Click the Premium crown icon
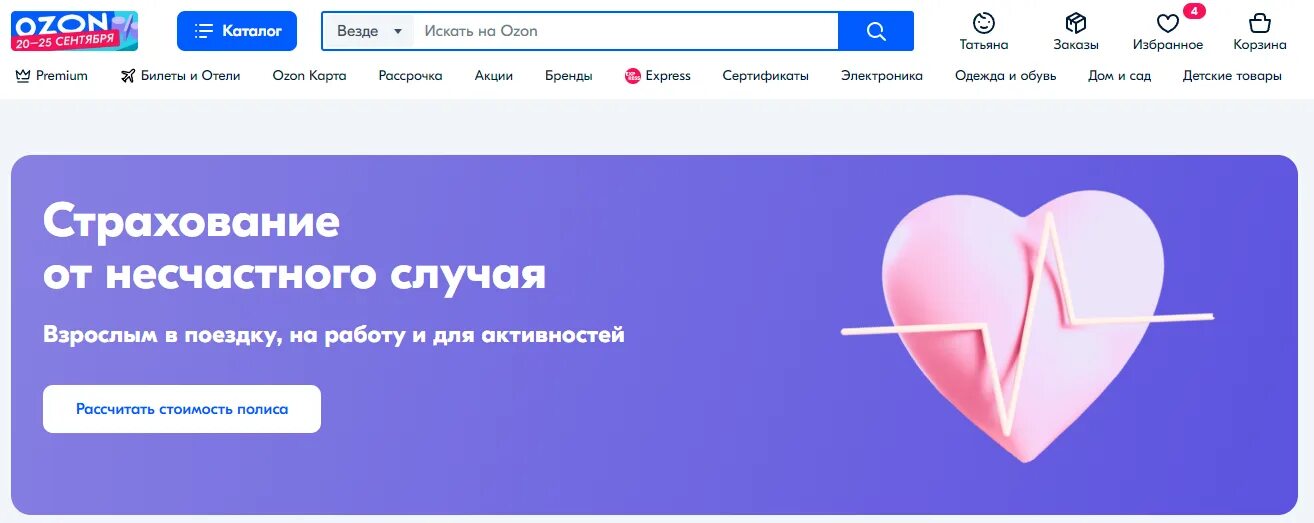This screenshot has height=523, width=1314. [x=24, y=76]
